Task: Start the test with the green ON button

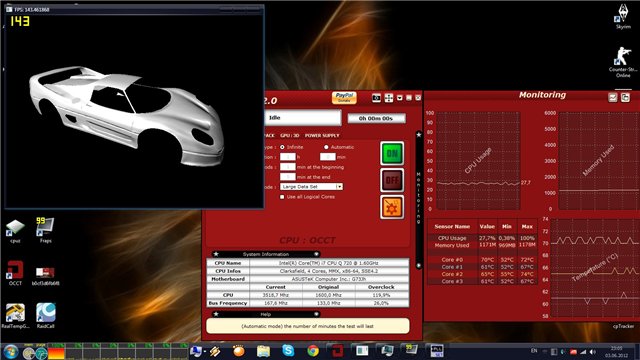Action: (x=392, y=153)
